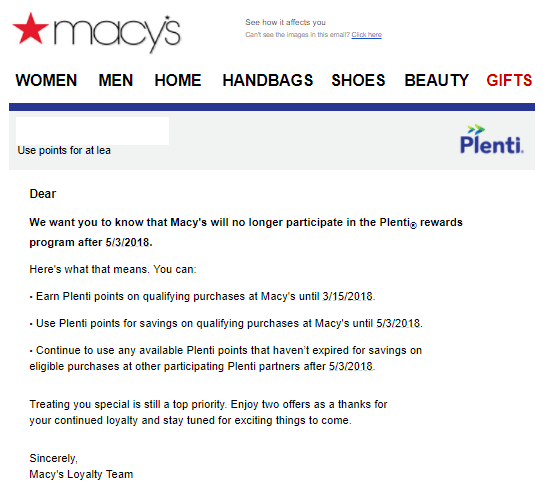Click the 'Use points for at lea' banner text
Screen dimensions: 549x485
pos(64,151)
